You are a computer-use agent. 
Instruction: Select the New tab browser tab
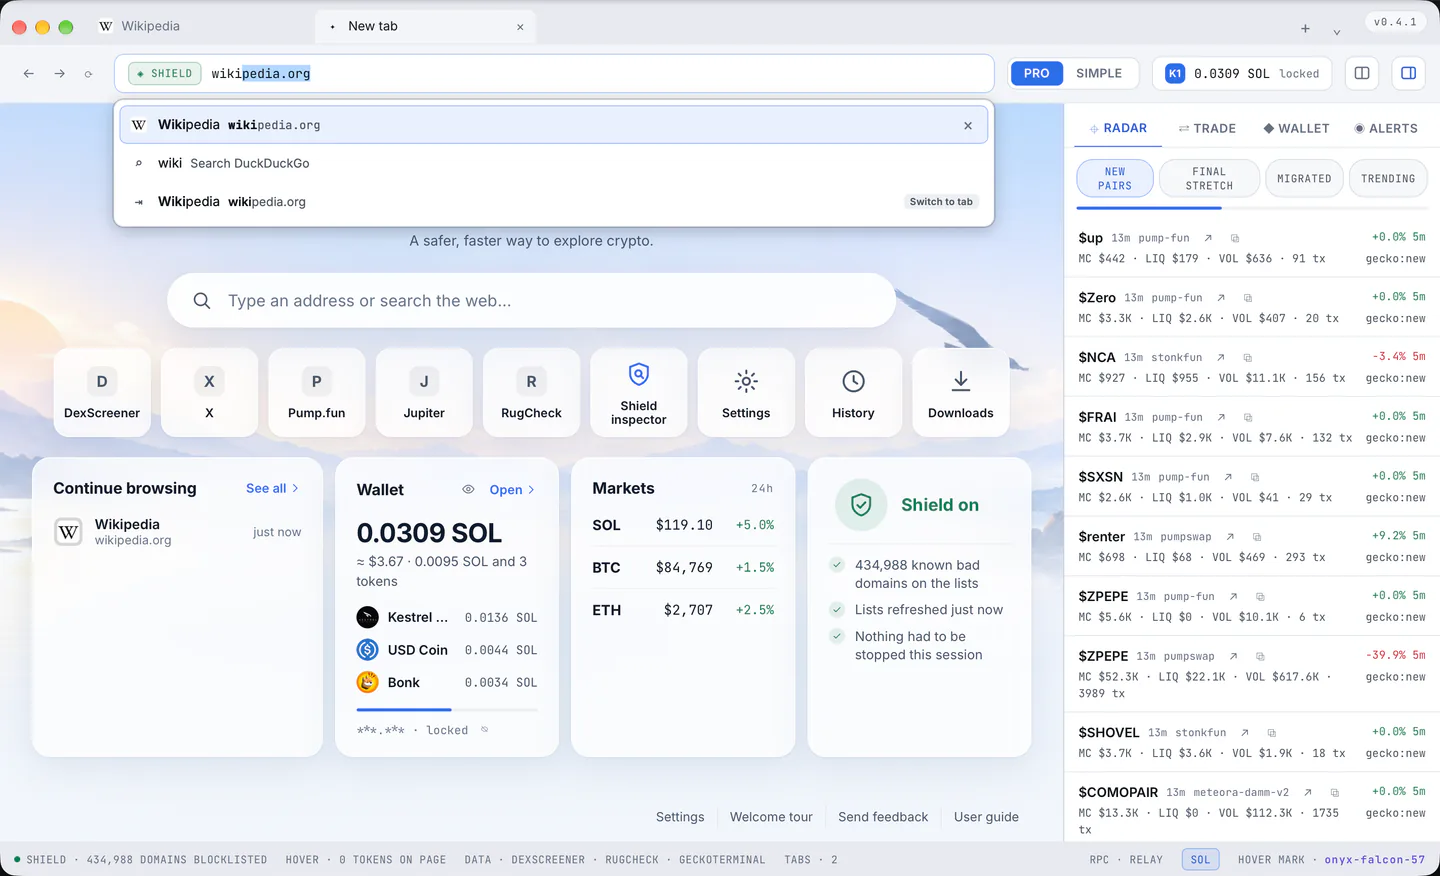click(425, 26)
